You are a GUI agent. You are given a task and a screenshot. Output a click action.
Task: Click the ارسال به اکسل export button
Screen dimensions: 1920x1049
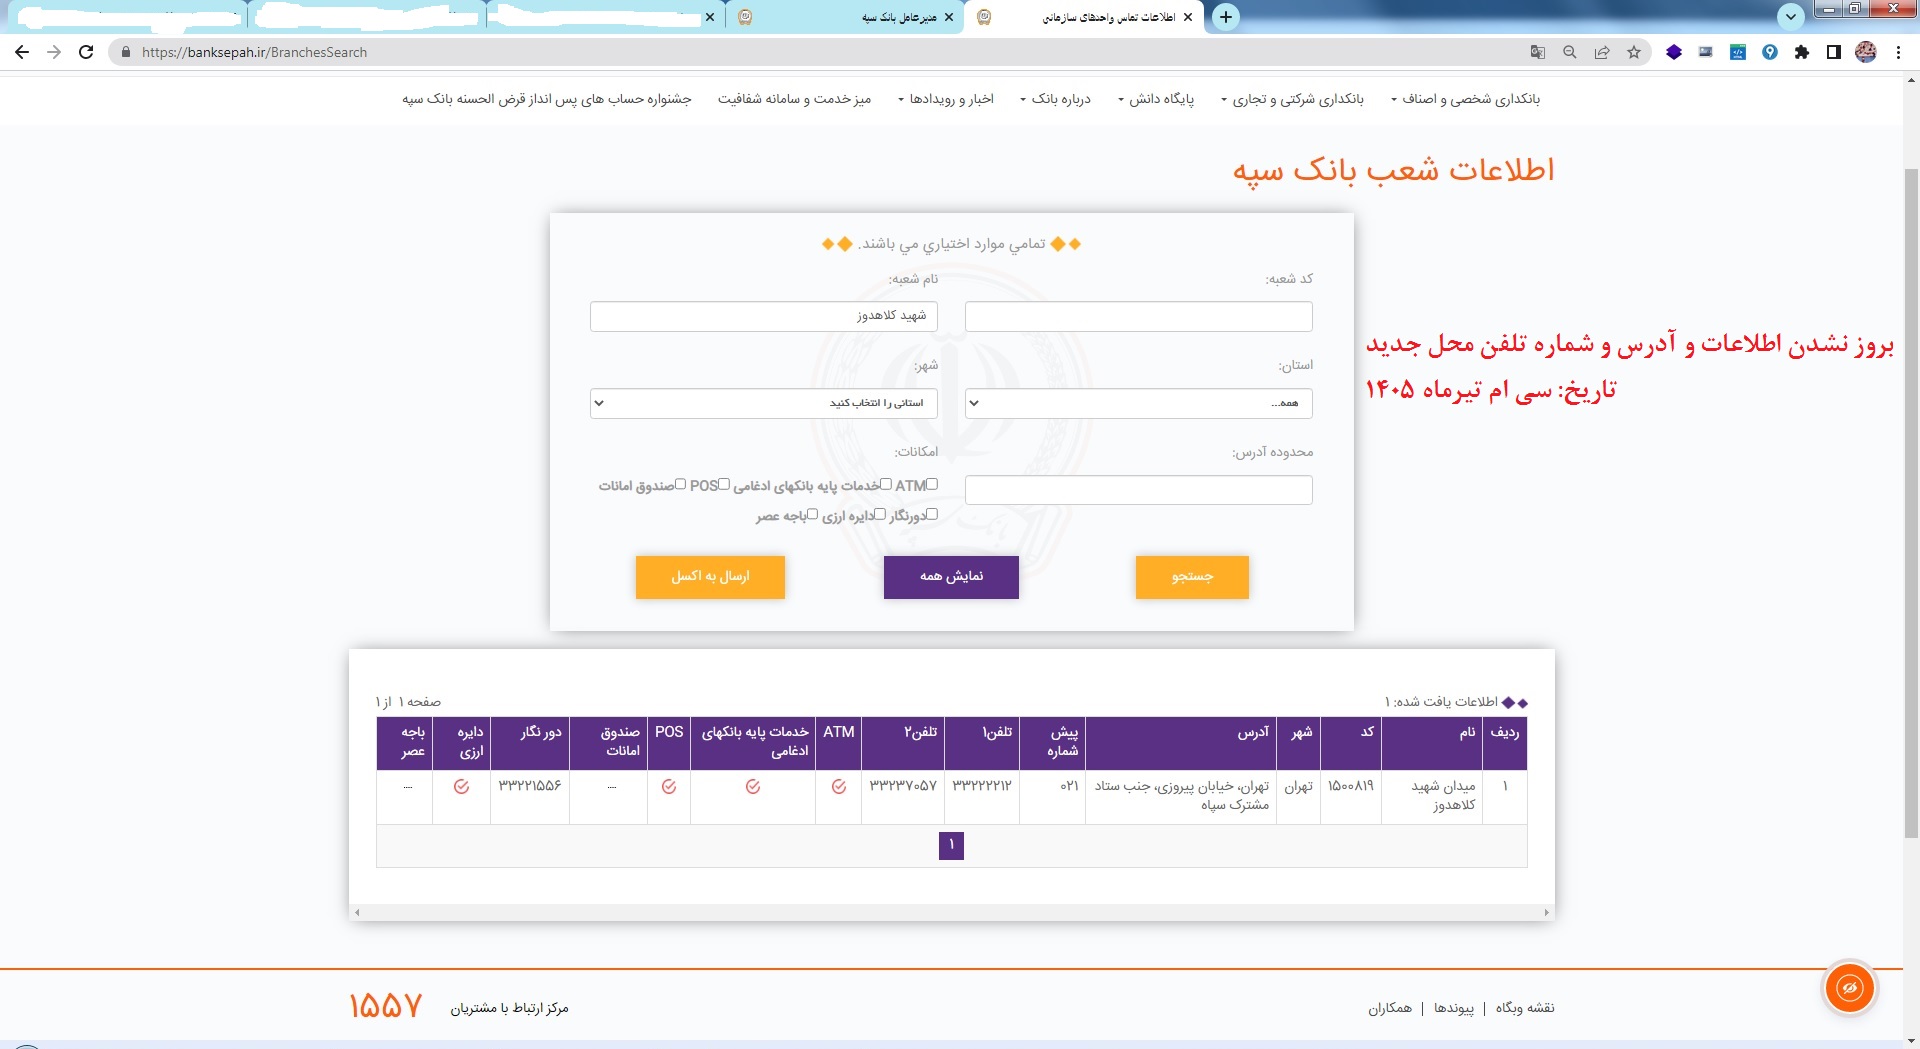coord(710,577)
